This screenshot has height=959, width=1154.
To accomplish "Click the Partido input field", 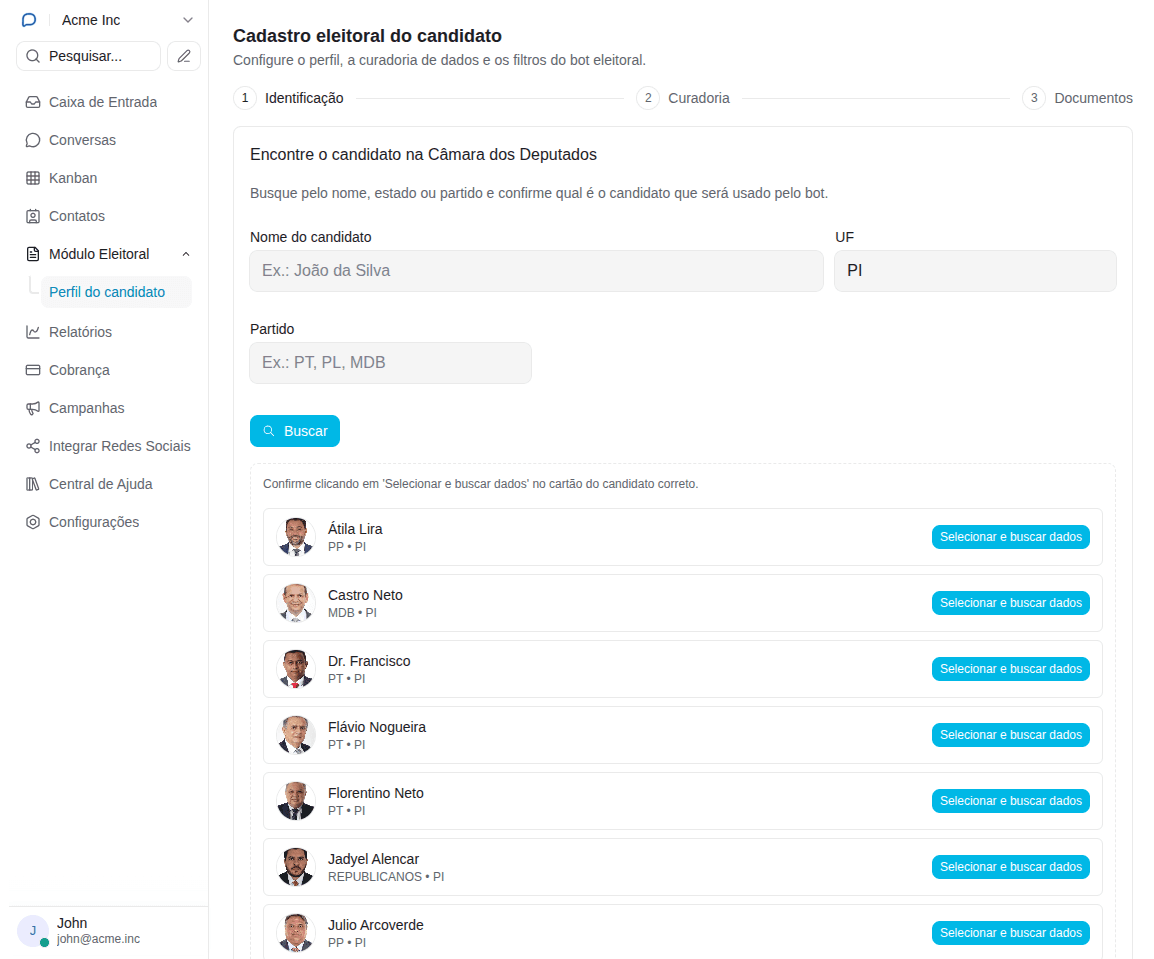I will 390,363.
